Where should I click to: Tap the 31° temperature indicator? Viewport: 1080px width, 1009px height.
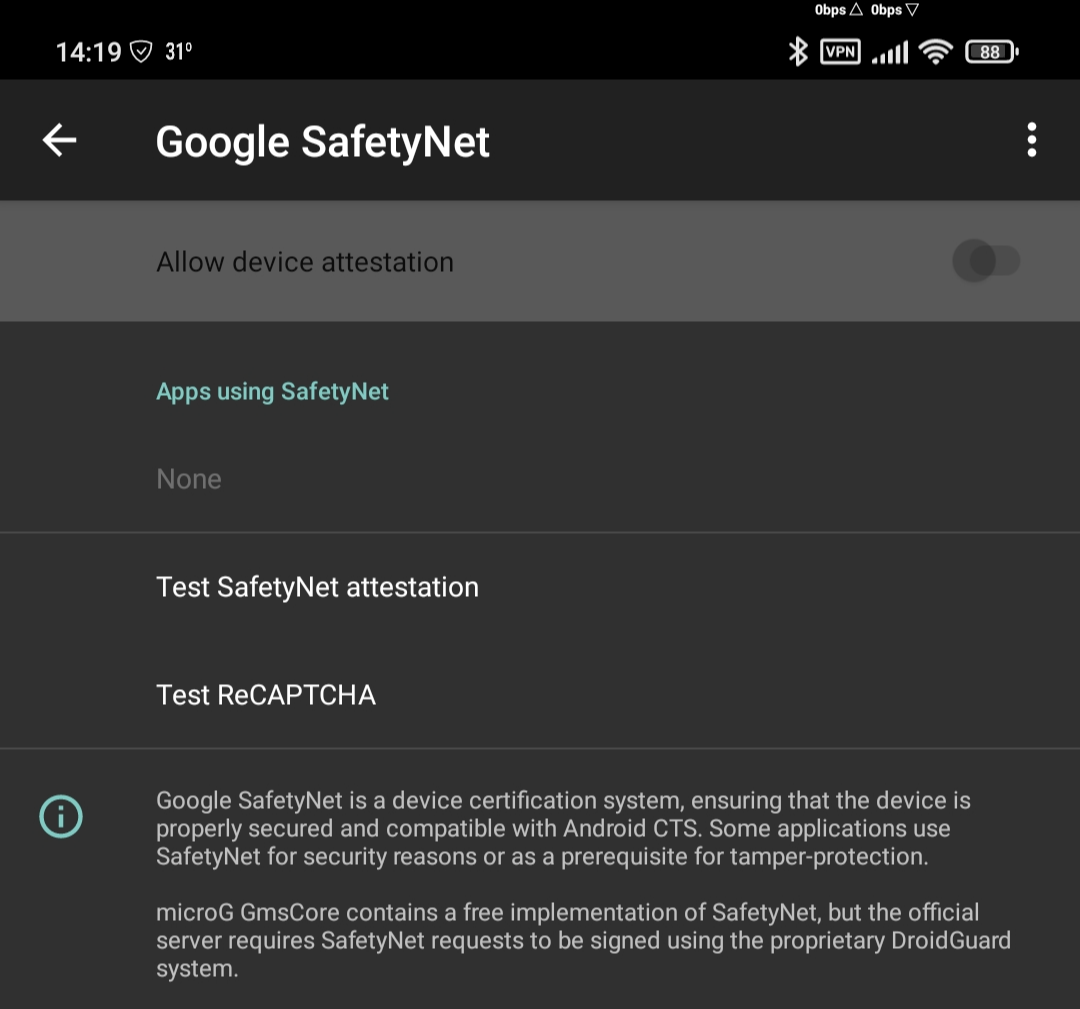click(178, 52)
